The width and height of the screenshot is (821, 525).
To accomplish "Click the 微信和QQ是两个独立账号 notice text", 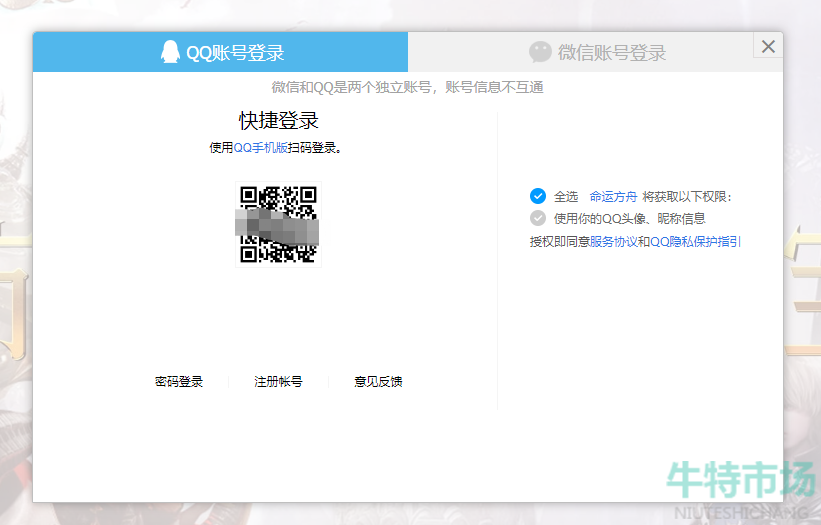I will coord(407,87).
